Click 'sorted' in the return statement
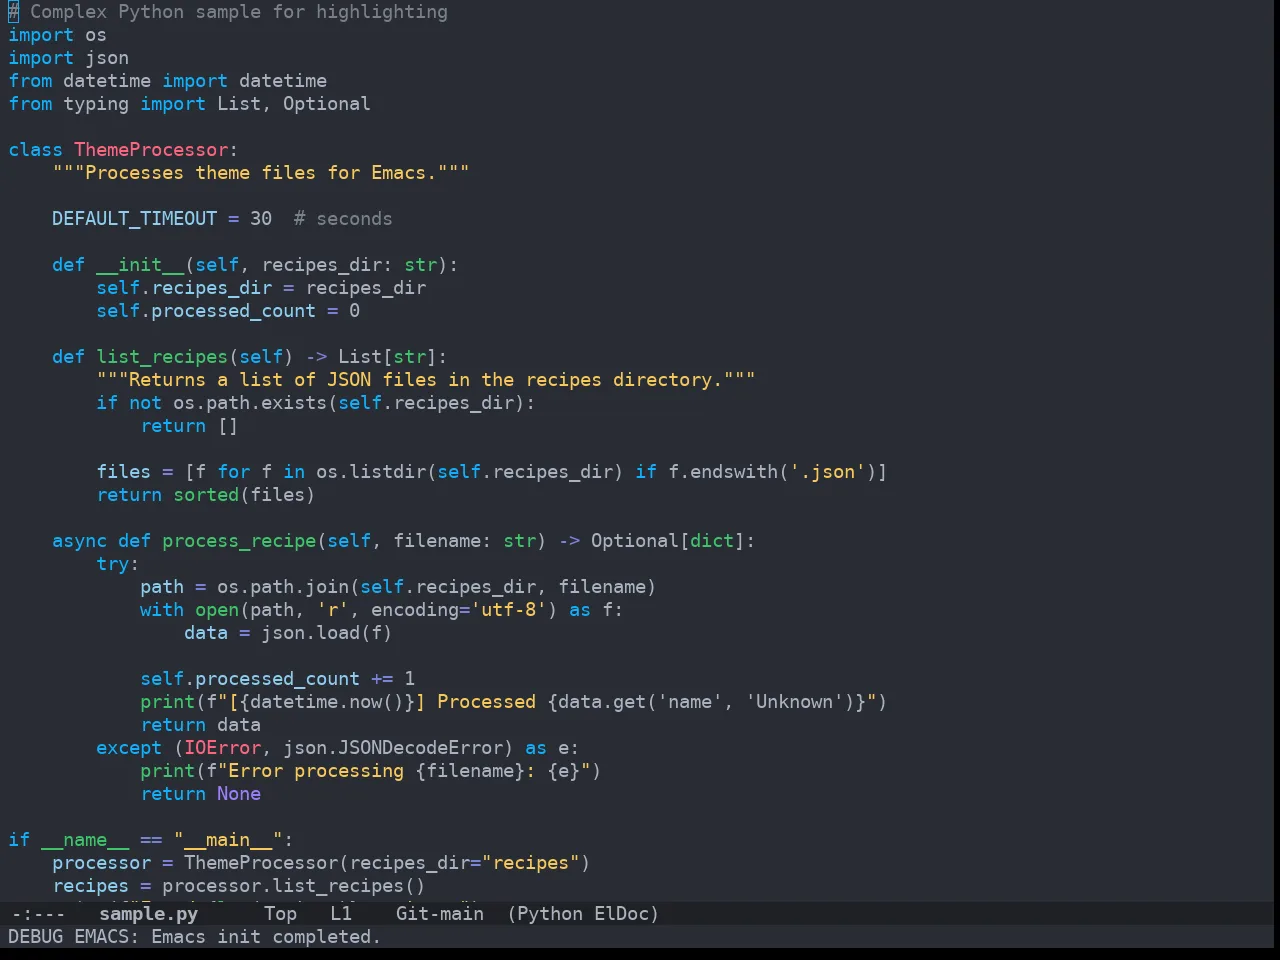Image resolution: width=1280 pixels, height=960 pixels. tap(206, 495)
